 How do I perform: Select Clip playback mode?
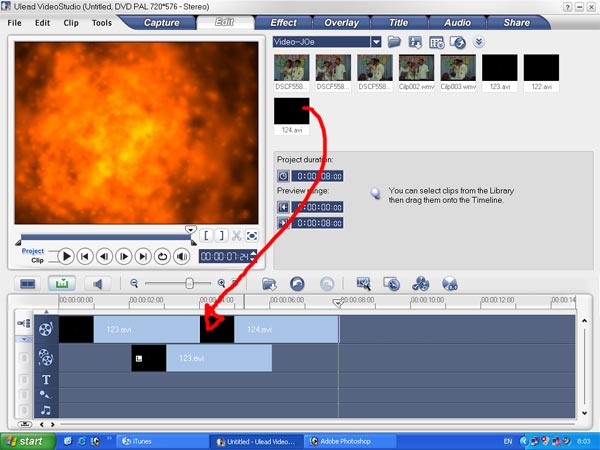pyautogui.click(x=37, y=260)
